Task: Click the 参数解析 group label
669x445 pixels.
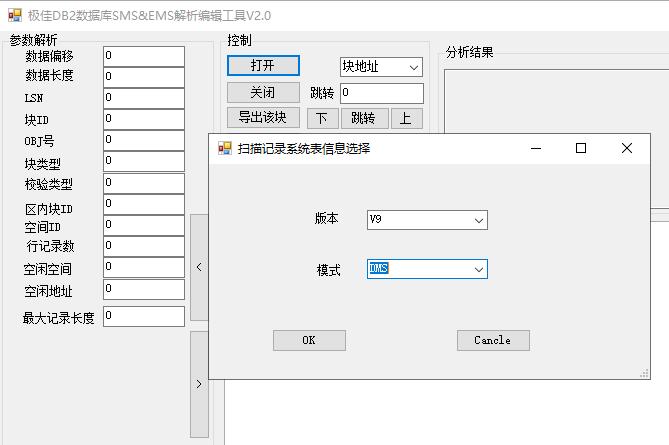Action: [33, 40]
